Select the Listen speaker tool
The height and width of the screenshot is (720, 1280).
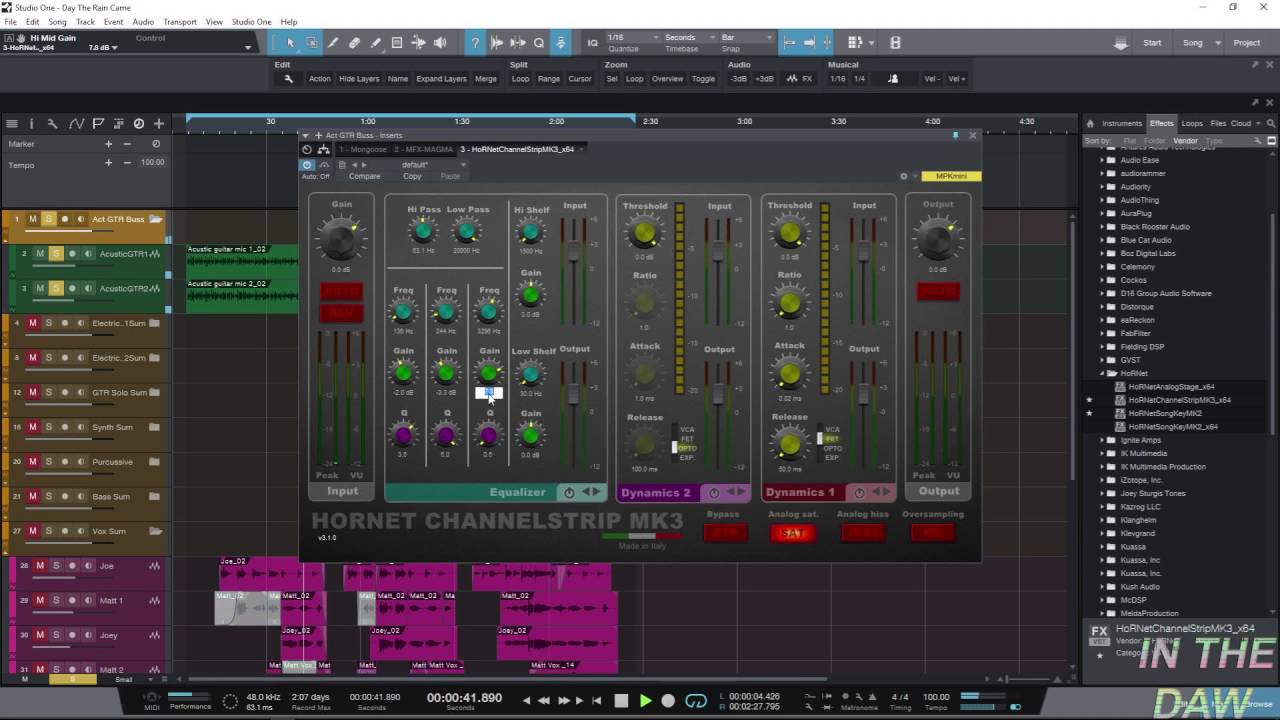(440, 43)
